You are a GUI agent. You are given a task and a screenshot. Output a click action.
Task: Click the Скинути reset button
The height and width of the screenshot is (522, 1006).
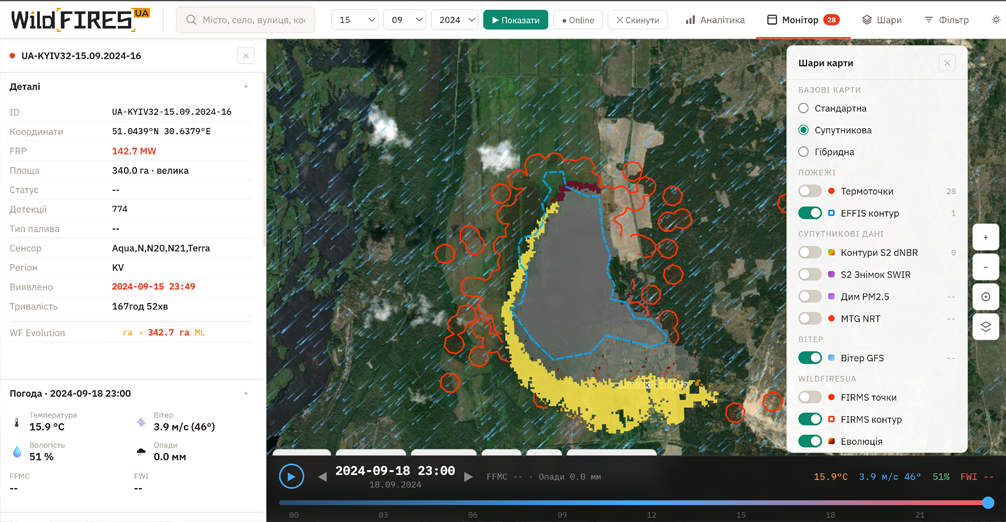(637, 20)
